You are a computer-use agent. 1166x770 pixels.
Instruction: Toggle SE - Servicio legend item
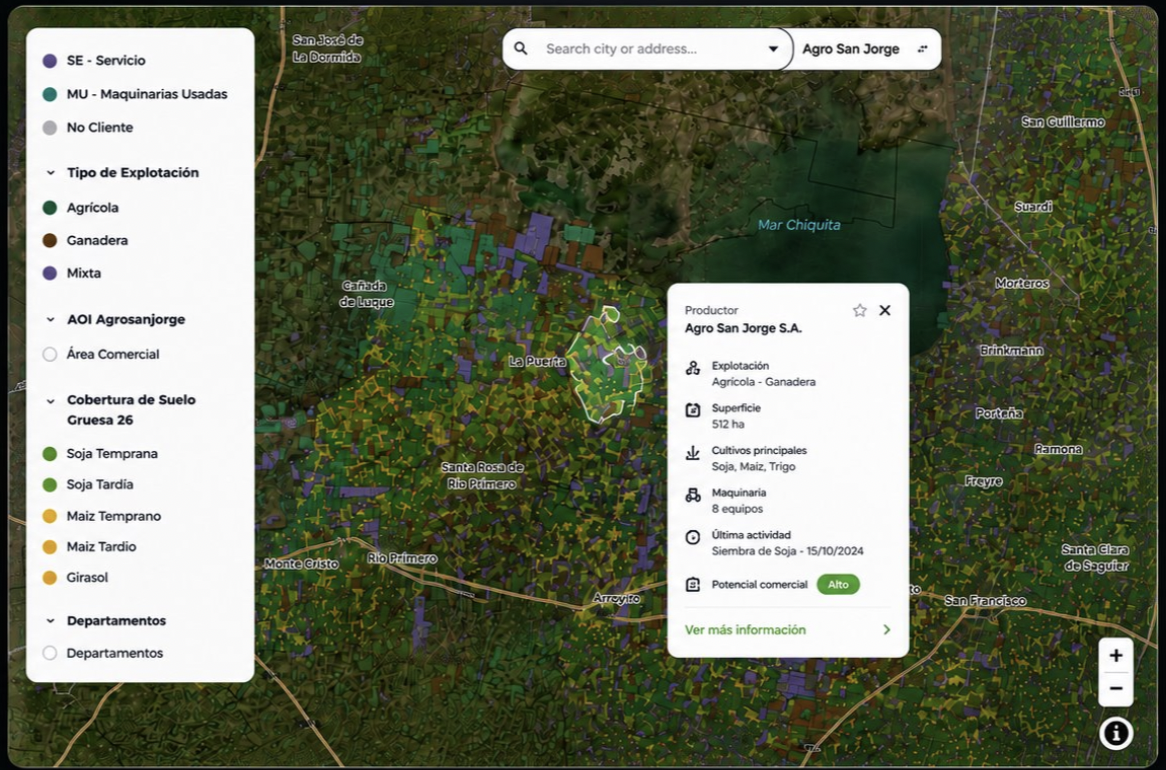[x=94, y=60]
